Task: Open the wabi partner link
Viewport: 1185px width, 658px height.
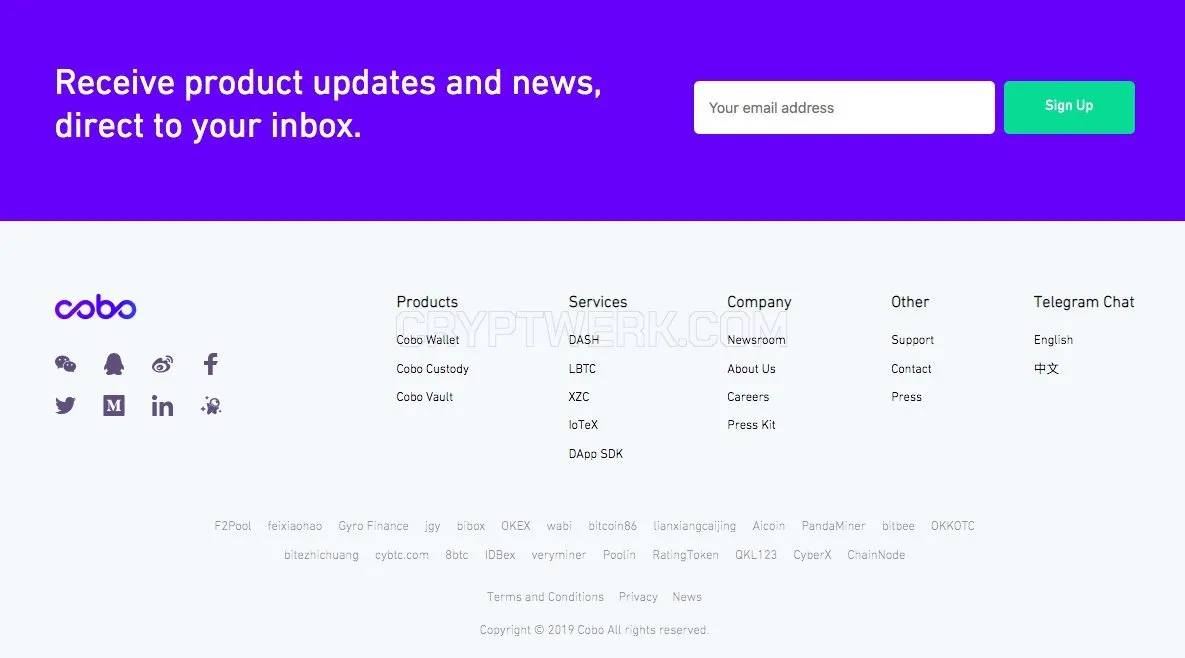Action: 559,526
